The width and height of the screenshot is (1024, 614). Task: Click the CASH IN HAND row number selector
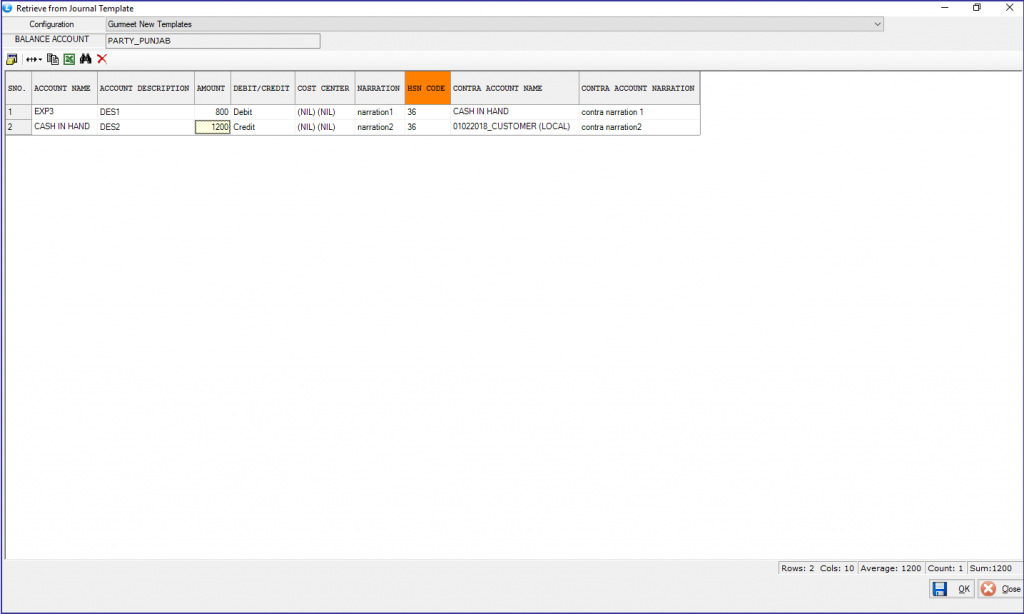pyautogui.click(x=16, y=127)
